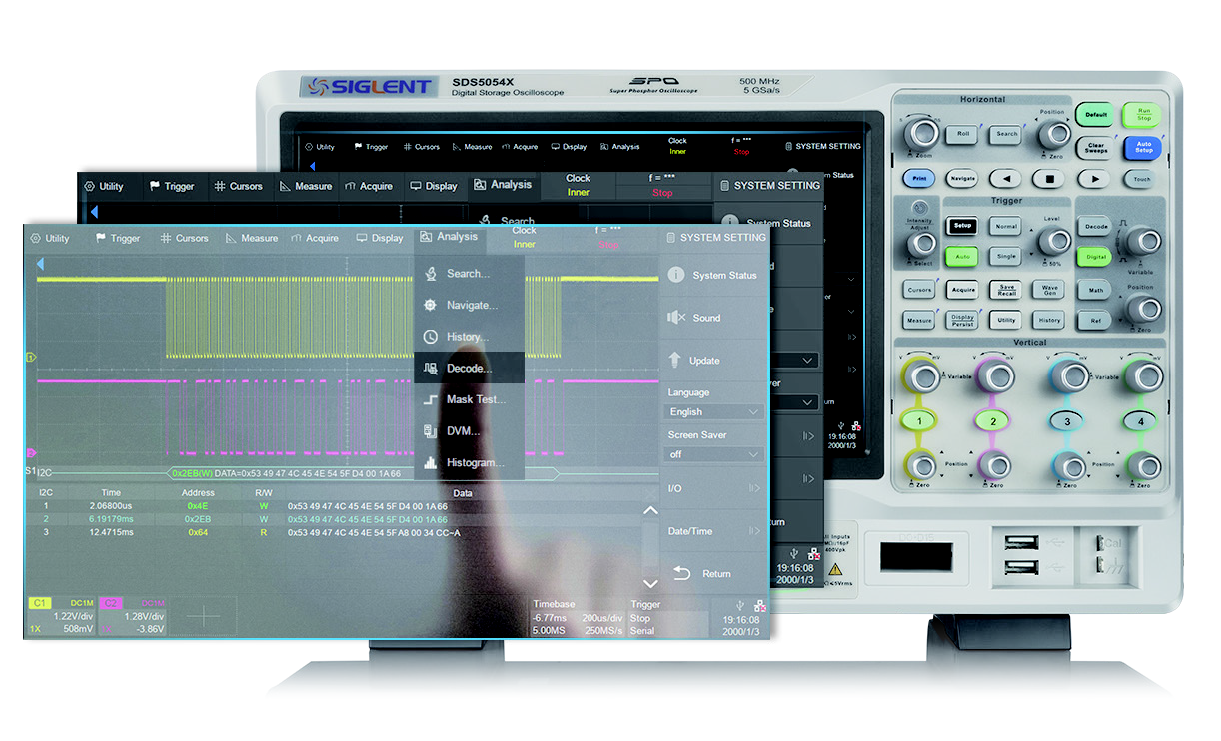Image resolution: width=1221 pixels, height=741 pixels.
Task: Open the Acquire menu in the front window
Action: click(315, 239)
